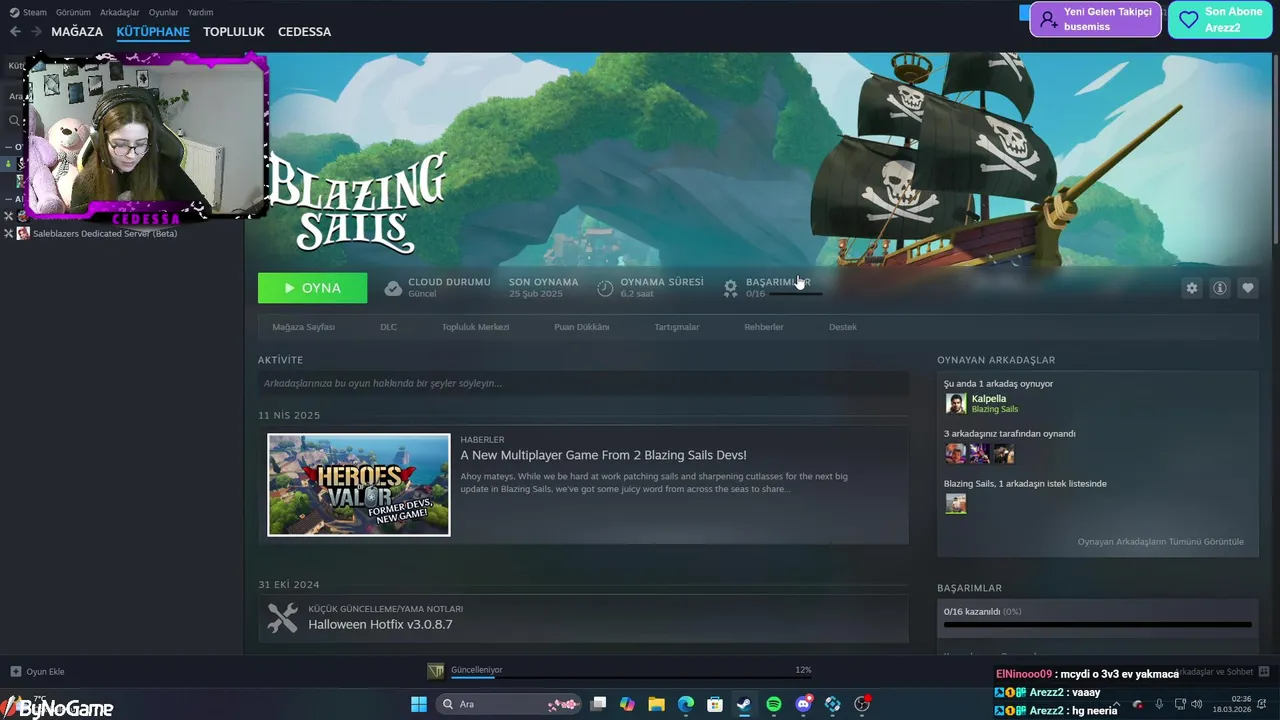1280x720 pixels.
Task: Click Kalpella friend name
Action: 989,398
